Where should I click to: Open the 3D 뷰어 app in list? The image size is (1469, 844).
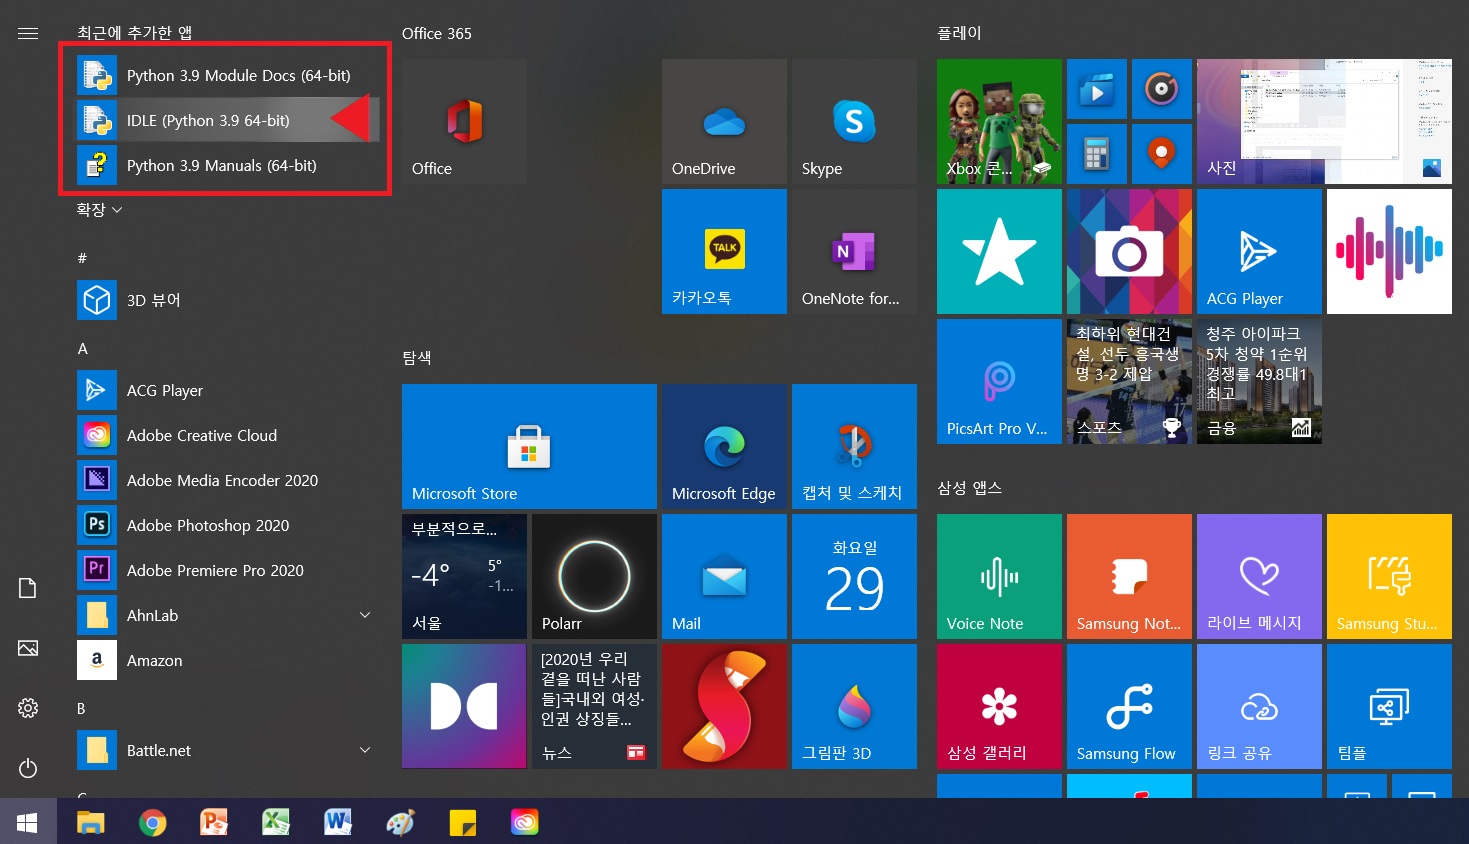point(228,300)
